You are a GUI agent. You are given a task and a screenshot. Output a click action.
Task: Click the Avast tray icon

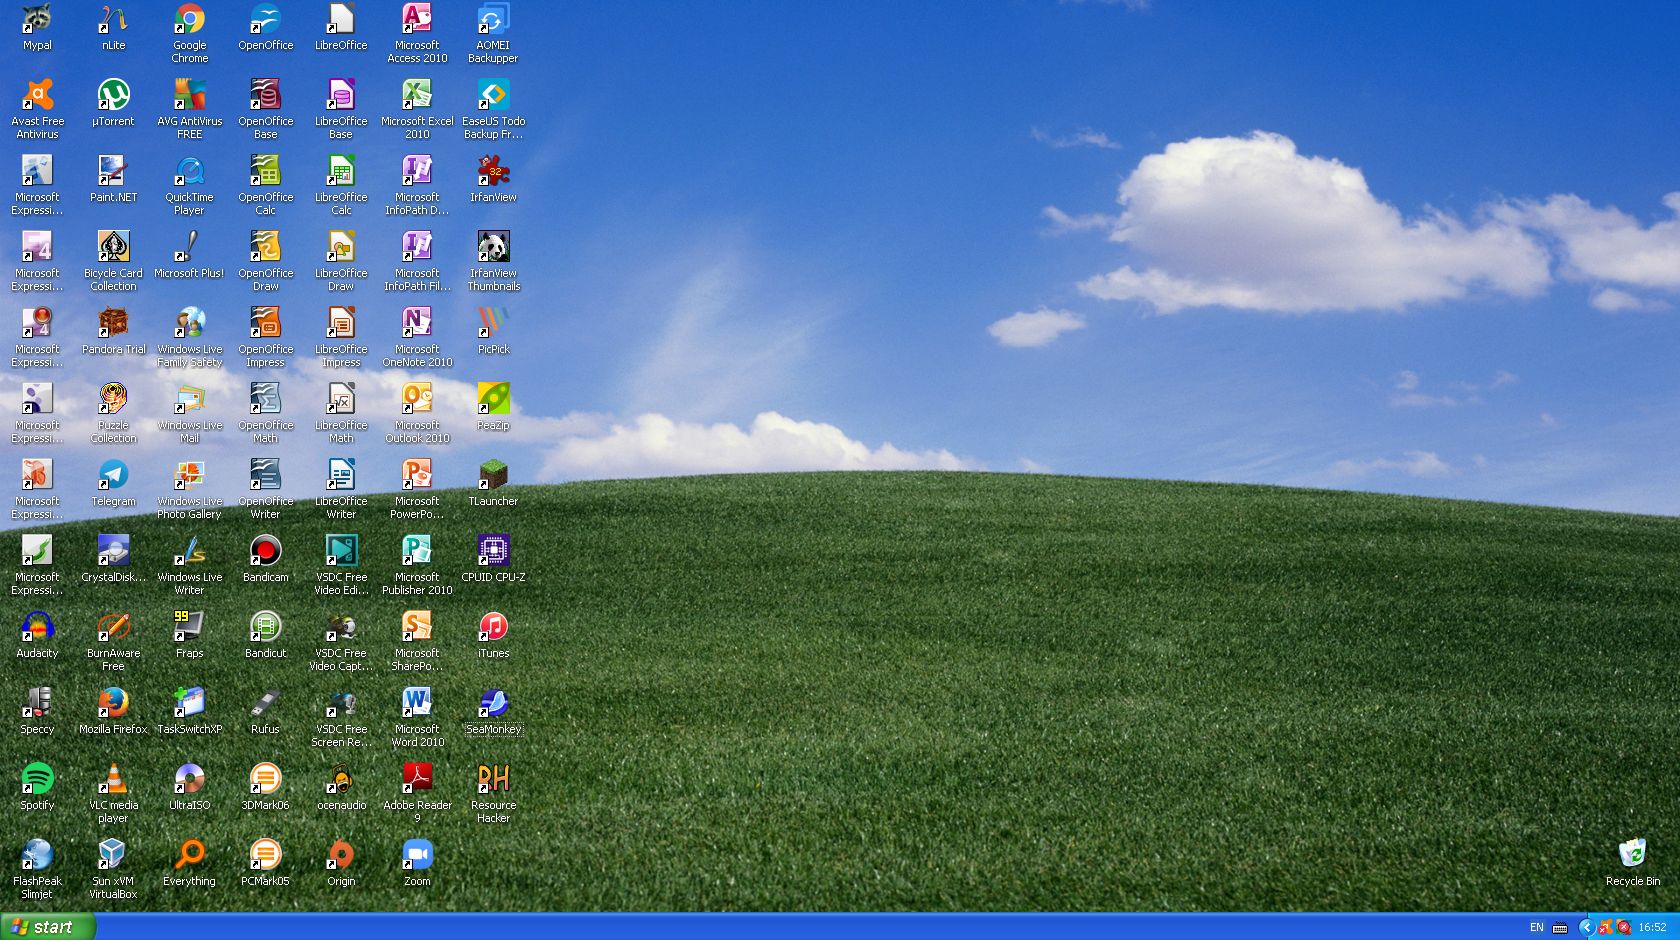1605,927
